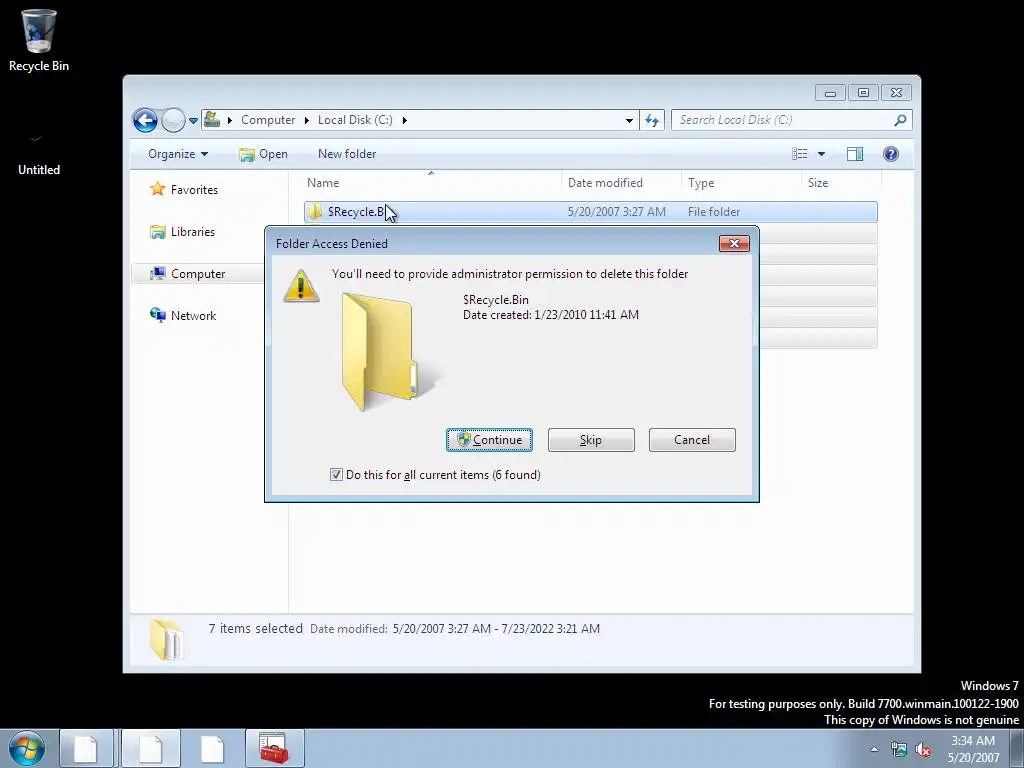The image size is (1024, 768).
Task: Click the first taskbar document button
Action: (86, 748)
